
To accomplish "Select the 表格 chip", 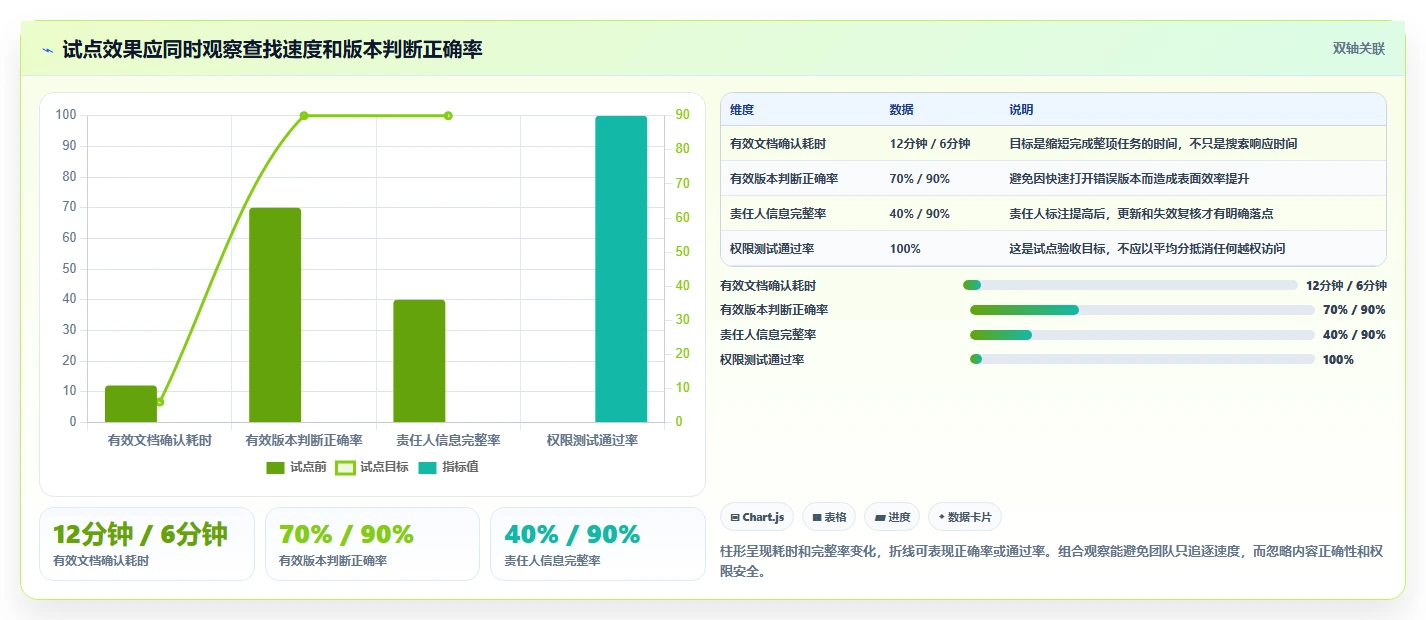I will [x=829, y=517].
